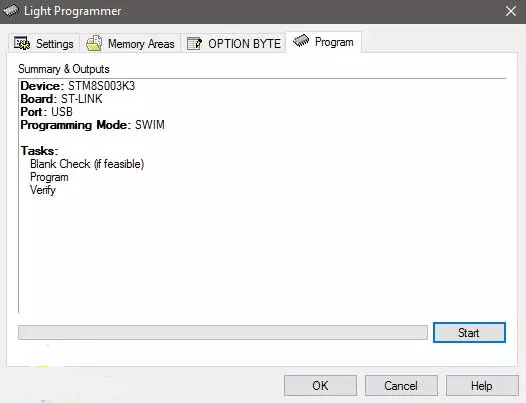Cancel the Light Programmer dialog
The height and width of the screenshot is (403, 526).
click(401, 386)
